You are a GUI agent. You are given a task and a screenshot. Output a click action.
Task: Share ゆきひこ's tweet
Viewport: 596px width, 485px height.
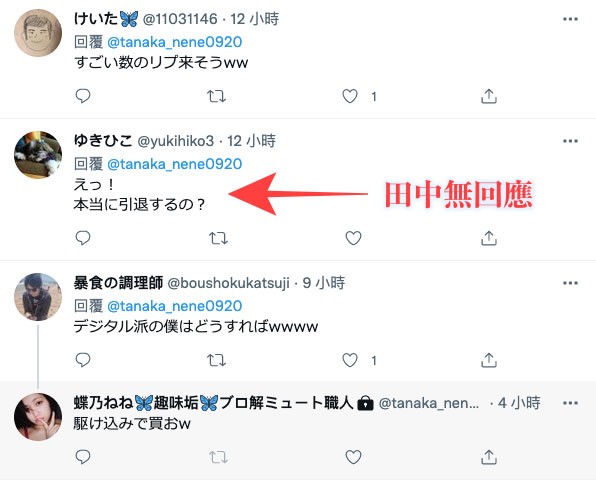tap(489, 238)
